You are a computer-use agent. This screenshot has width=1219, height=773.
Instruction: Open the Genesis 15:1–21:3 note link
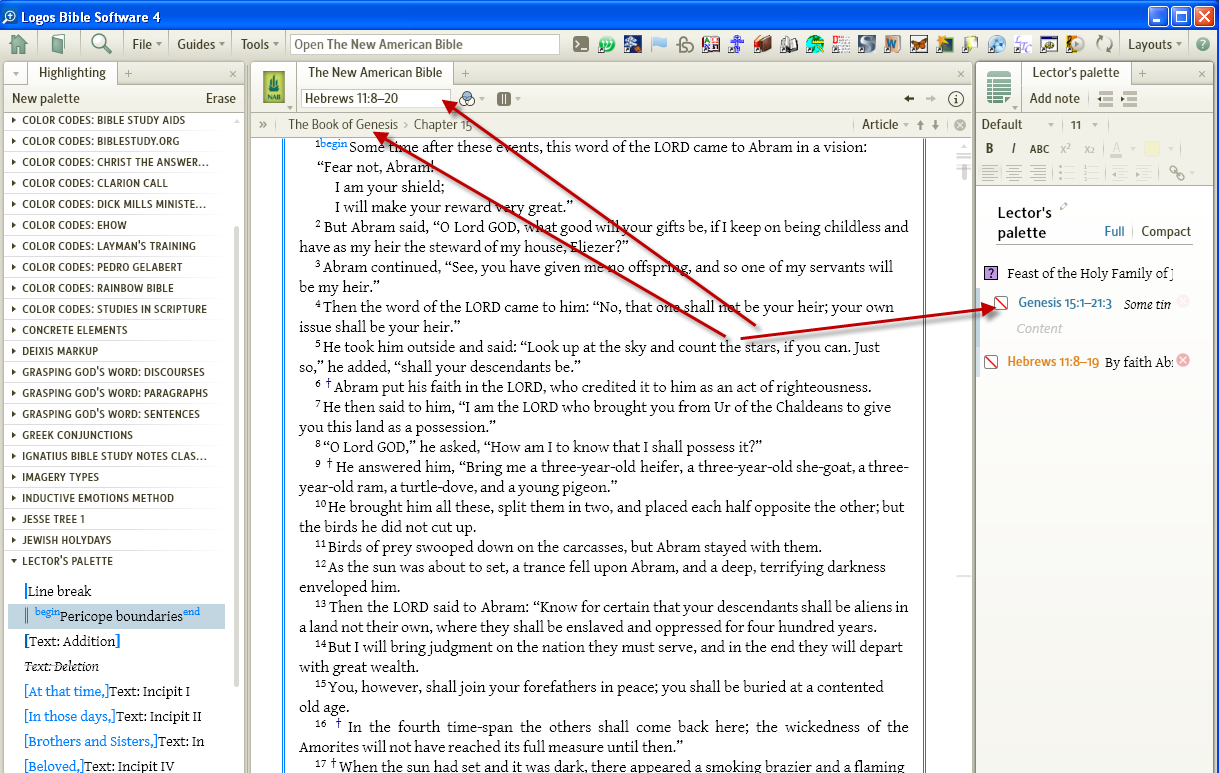[x=1065, y=303]
